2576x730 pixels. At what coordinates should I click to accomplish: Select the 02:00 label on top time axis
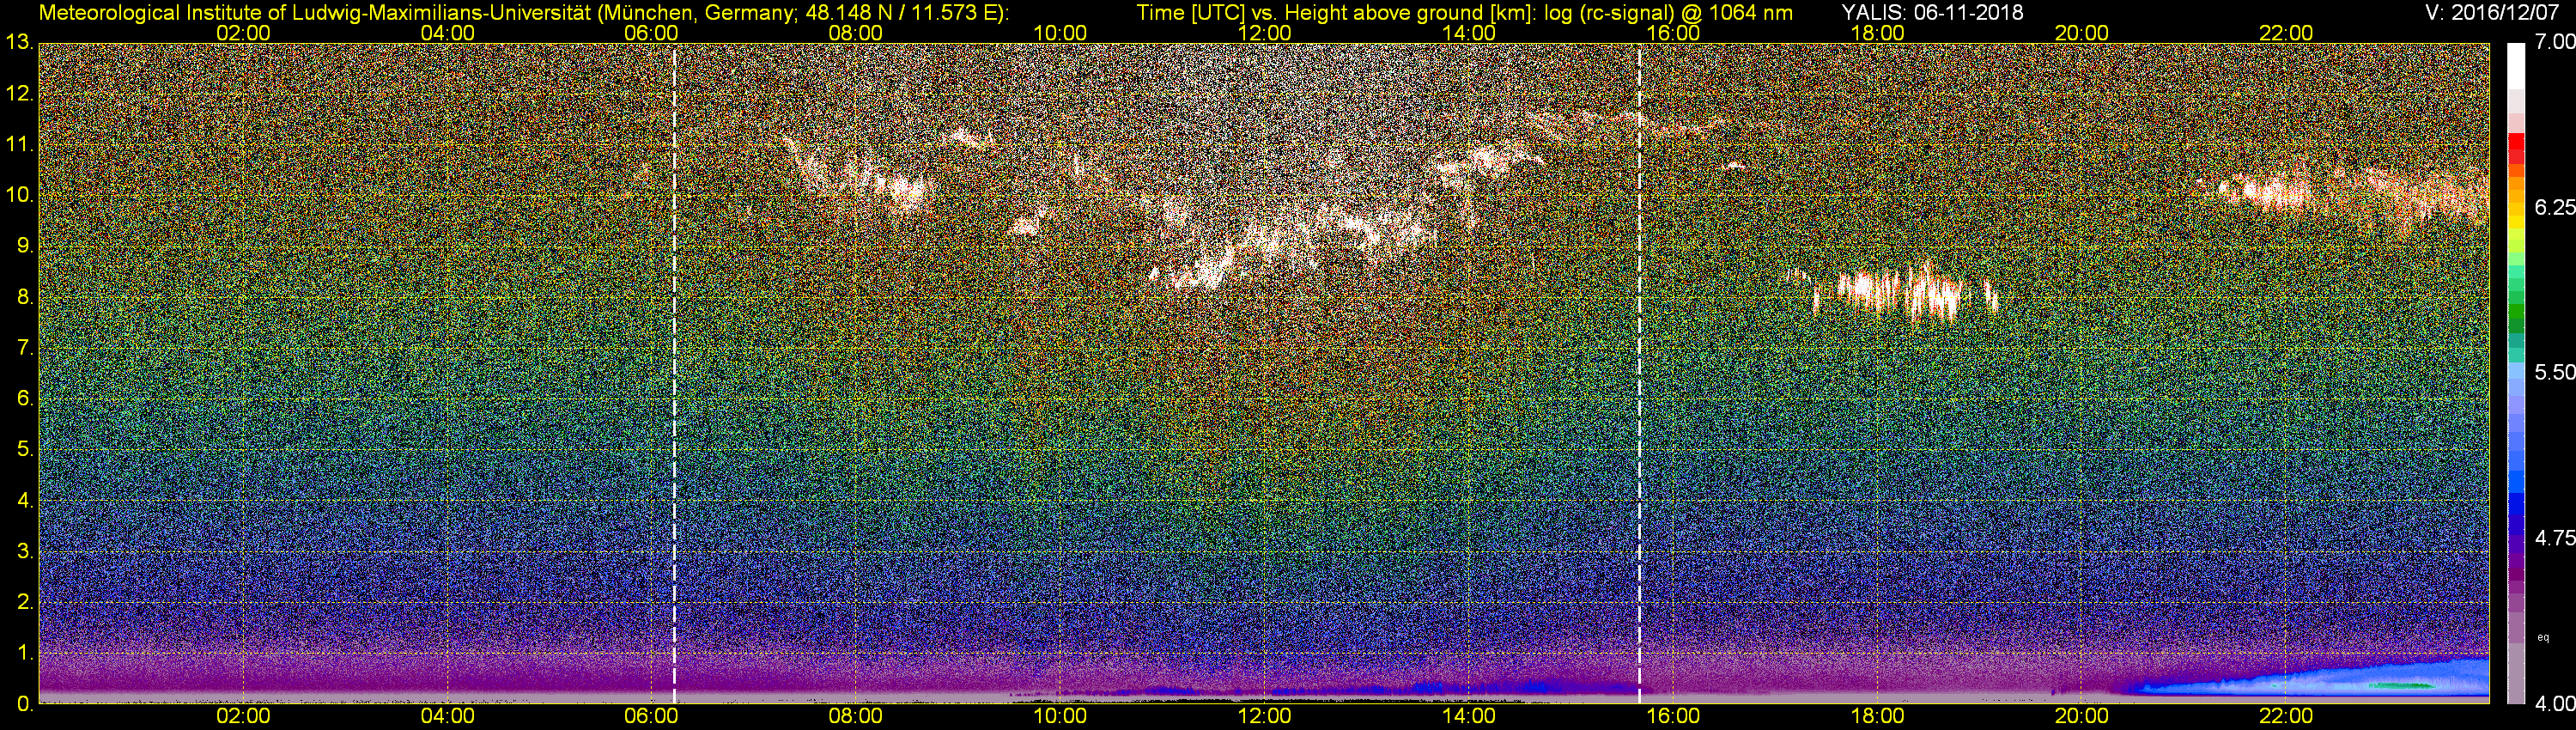[243, 33]
